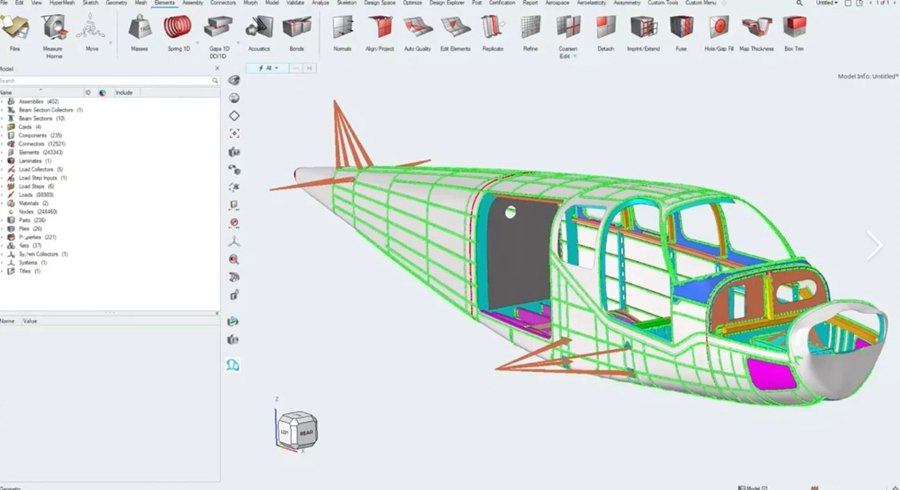900x490 pixels.
Task: Click the view orientation cube
Action: pyautogui.click(x=298, y=430)
